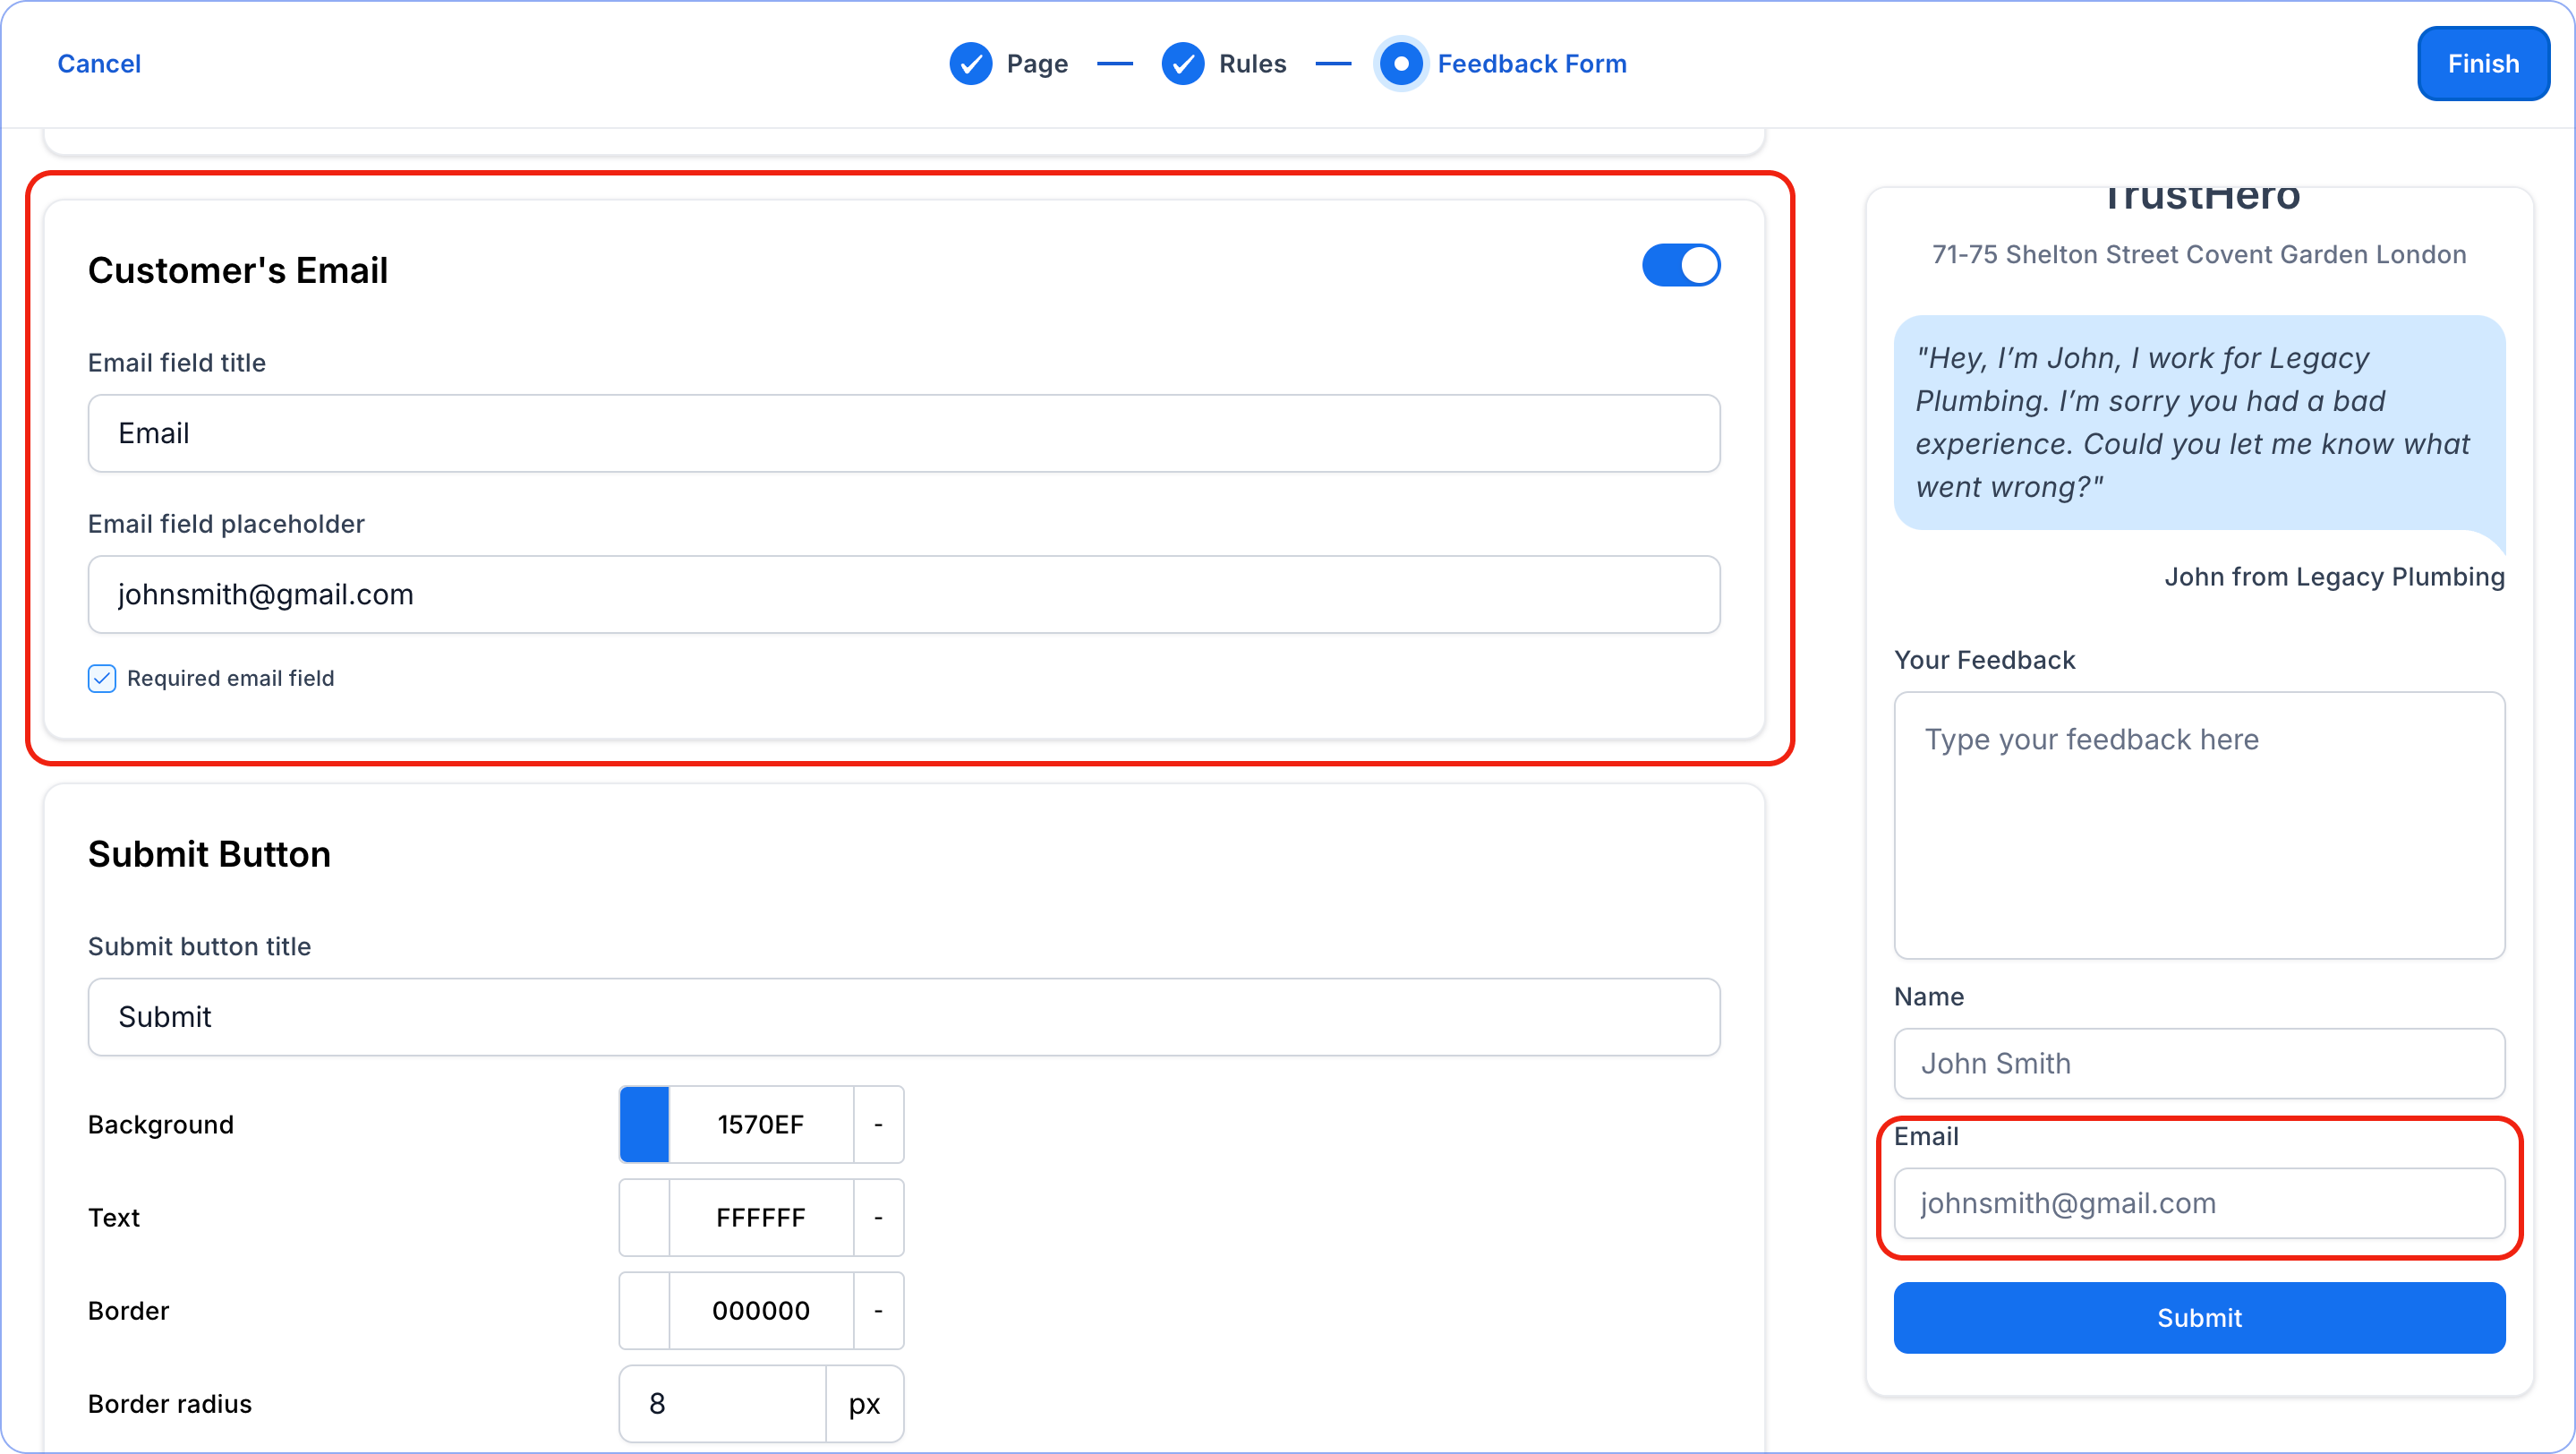Screen dimensions: 2576x1454
Task: Click the Email field placeholder input
Action: point(903,595)
